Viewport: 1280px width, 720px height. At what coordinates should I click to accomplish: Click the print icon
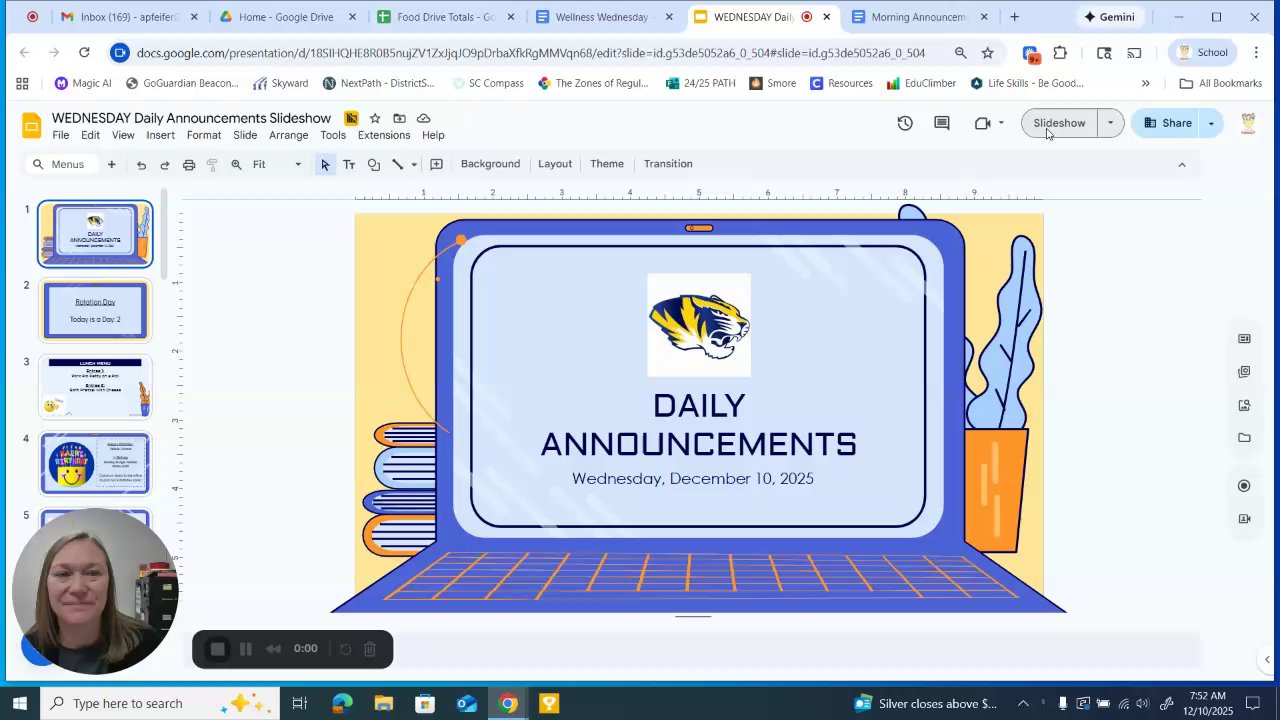[188, 164]
